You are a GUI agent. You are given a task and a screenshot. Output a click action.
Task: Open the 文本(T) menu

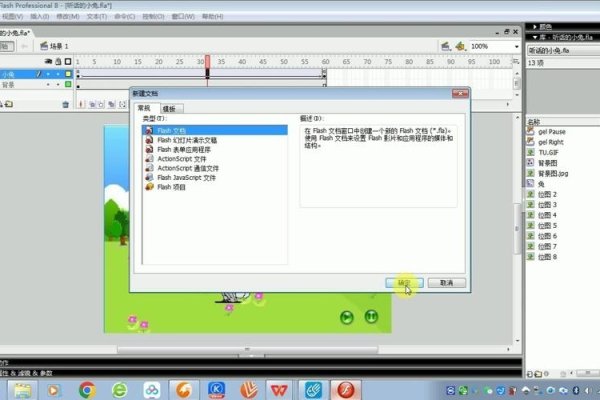click(x=96, y=16)
